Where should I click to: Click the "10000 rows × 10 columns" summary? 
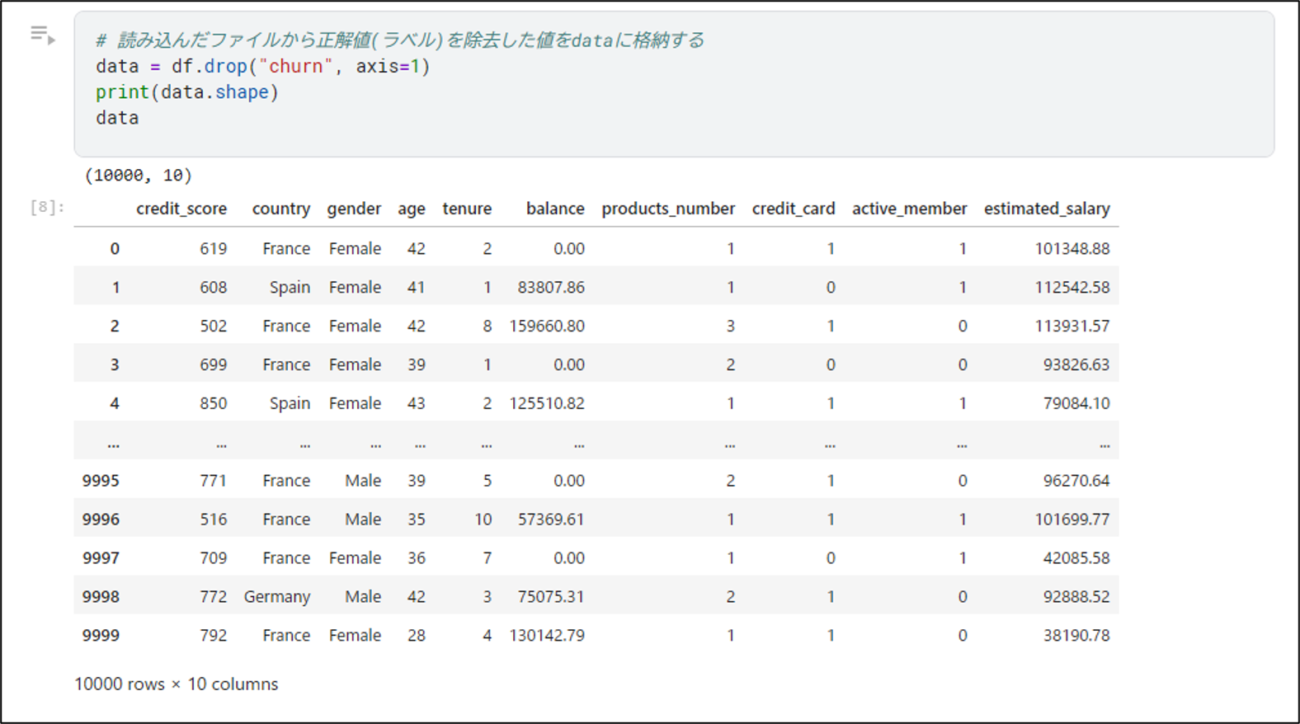(x=176, y=685)
